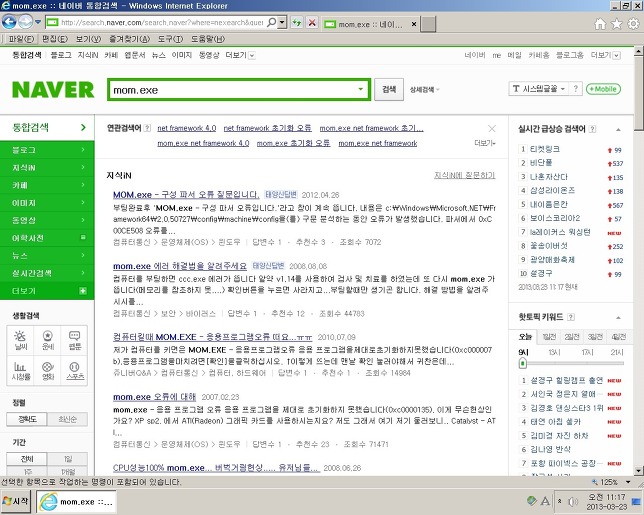Open the 영화 film-reel icon
Screen dimensions: 644x515
click(x=48, y=371)
